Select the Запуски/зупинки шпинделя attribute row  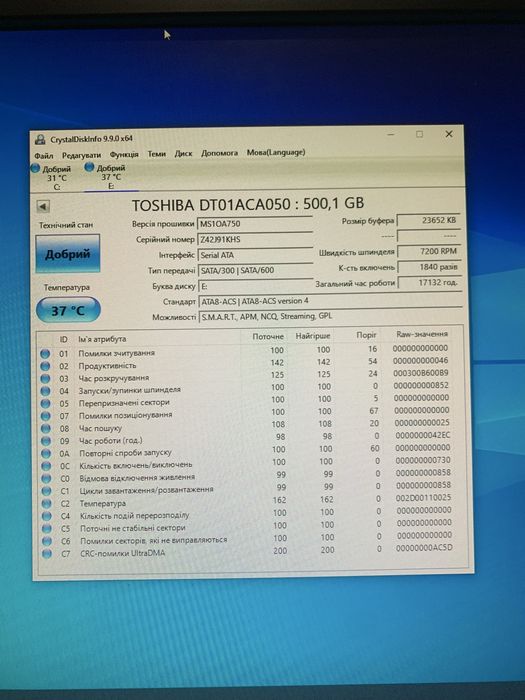(246, 388)
